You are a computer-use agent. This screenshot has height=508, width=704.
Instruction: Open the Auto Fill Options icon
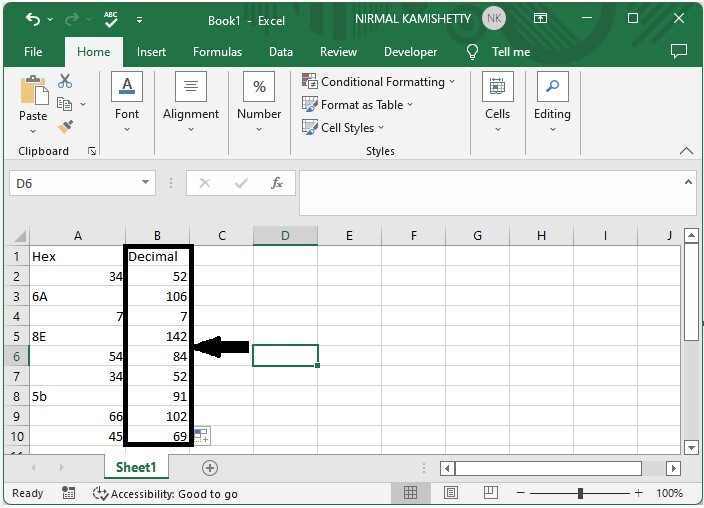[201, 435]
